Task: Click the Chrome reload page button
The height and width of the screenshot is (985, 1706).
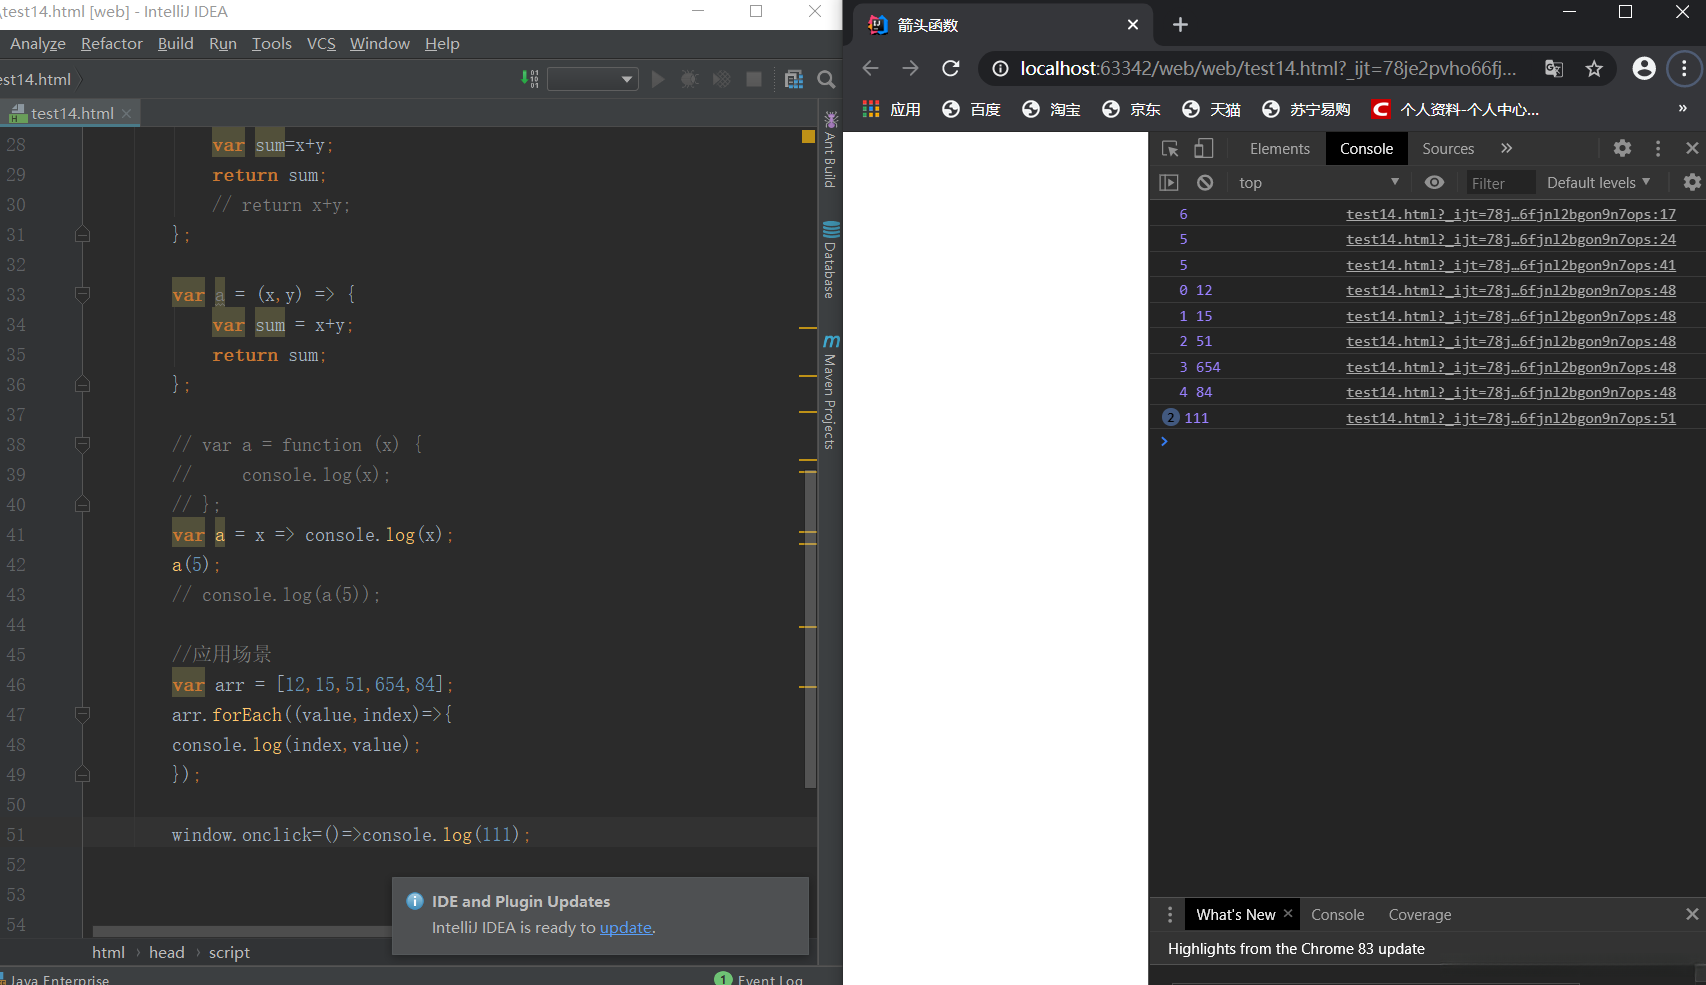Action: click(950, 68)
